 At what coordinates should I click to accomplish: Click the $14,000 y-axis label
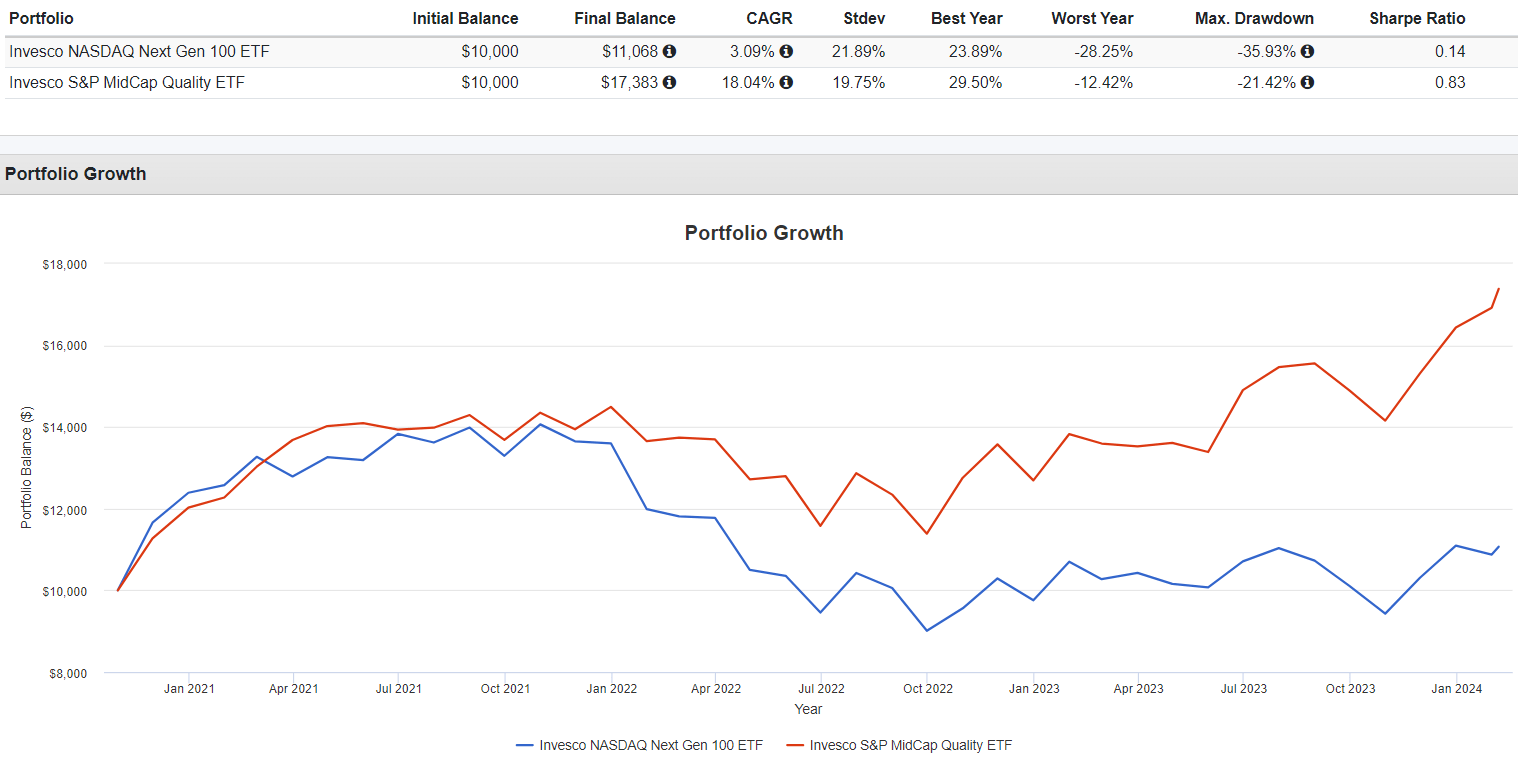(65, 428)
